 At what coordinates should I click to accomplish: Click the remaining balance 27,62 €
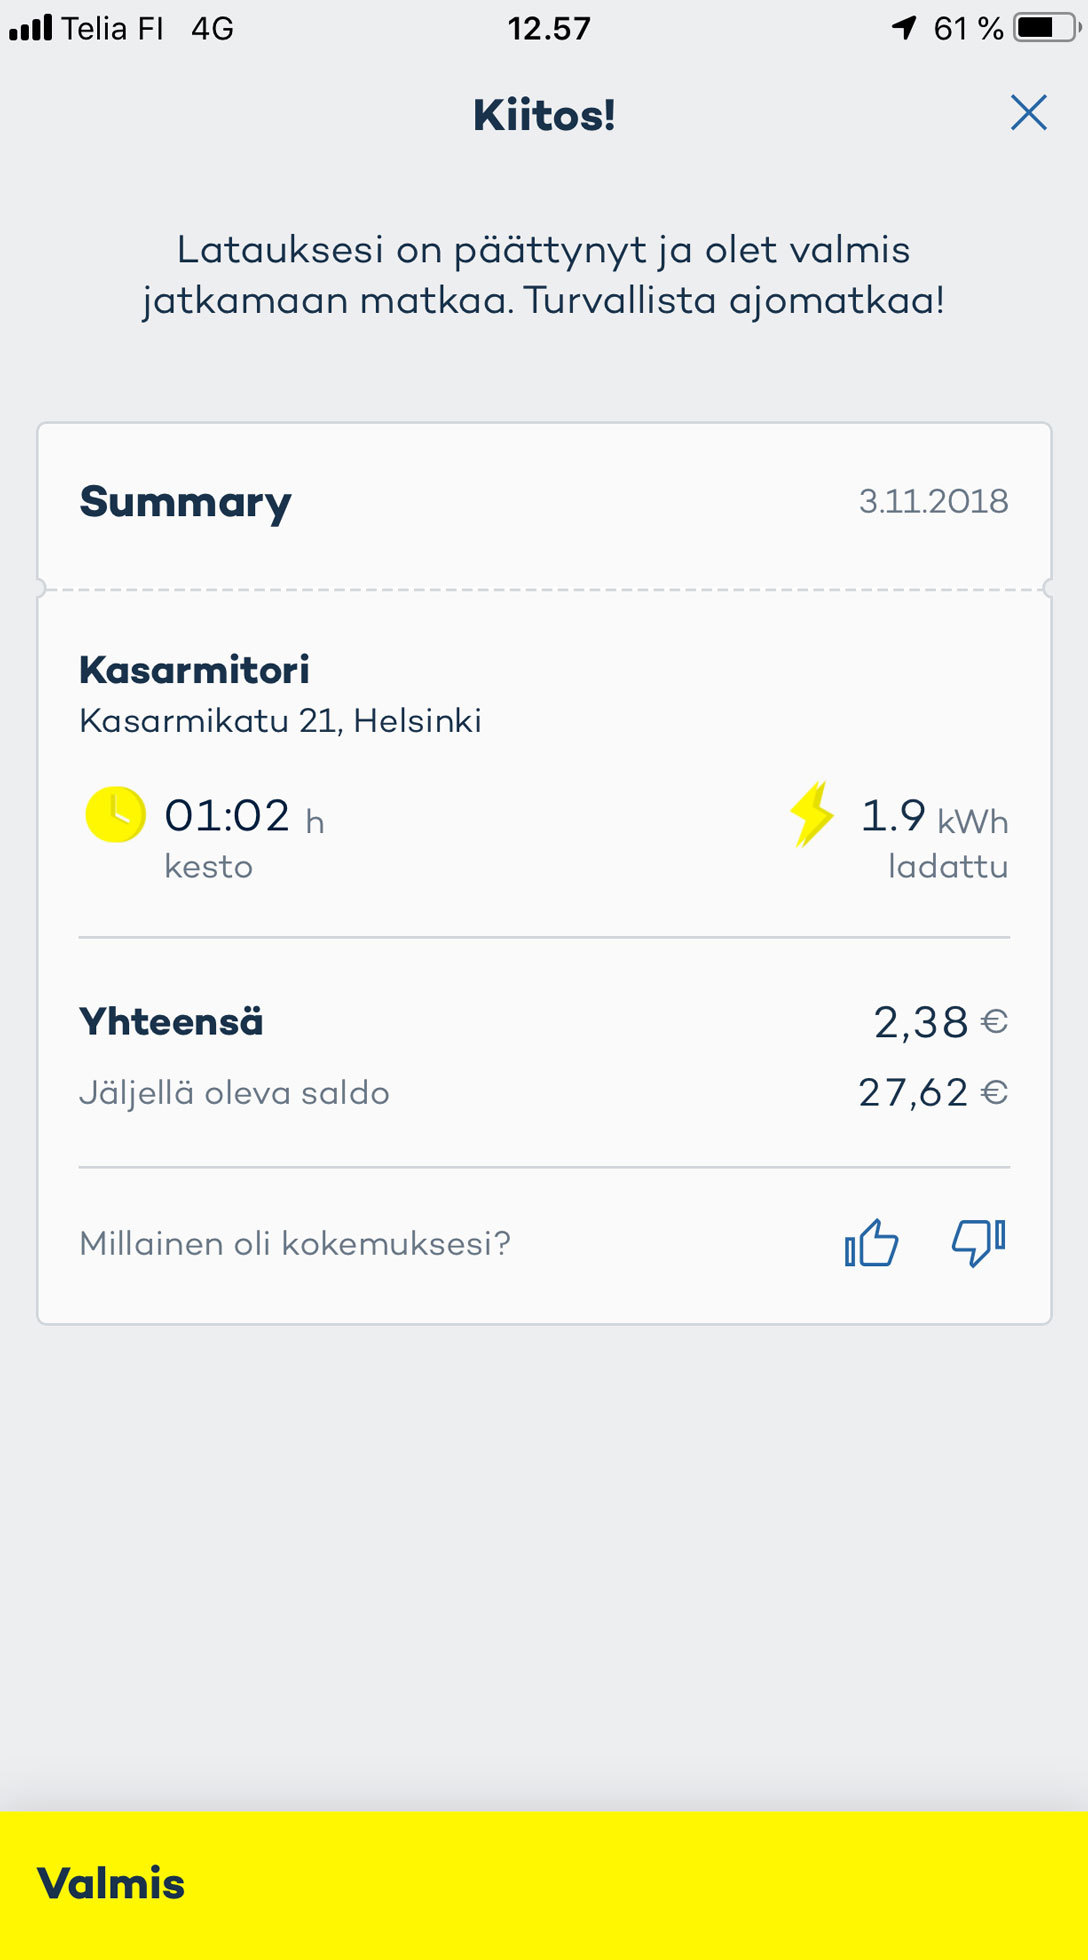(932, 1092)
